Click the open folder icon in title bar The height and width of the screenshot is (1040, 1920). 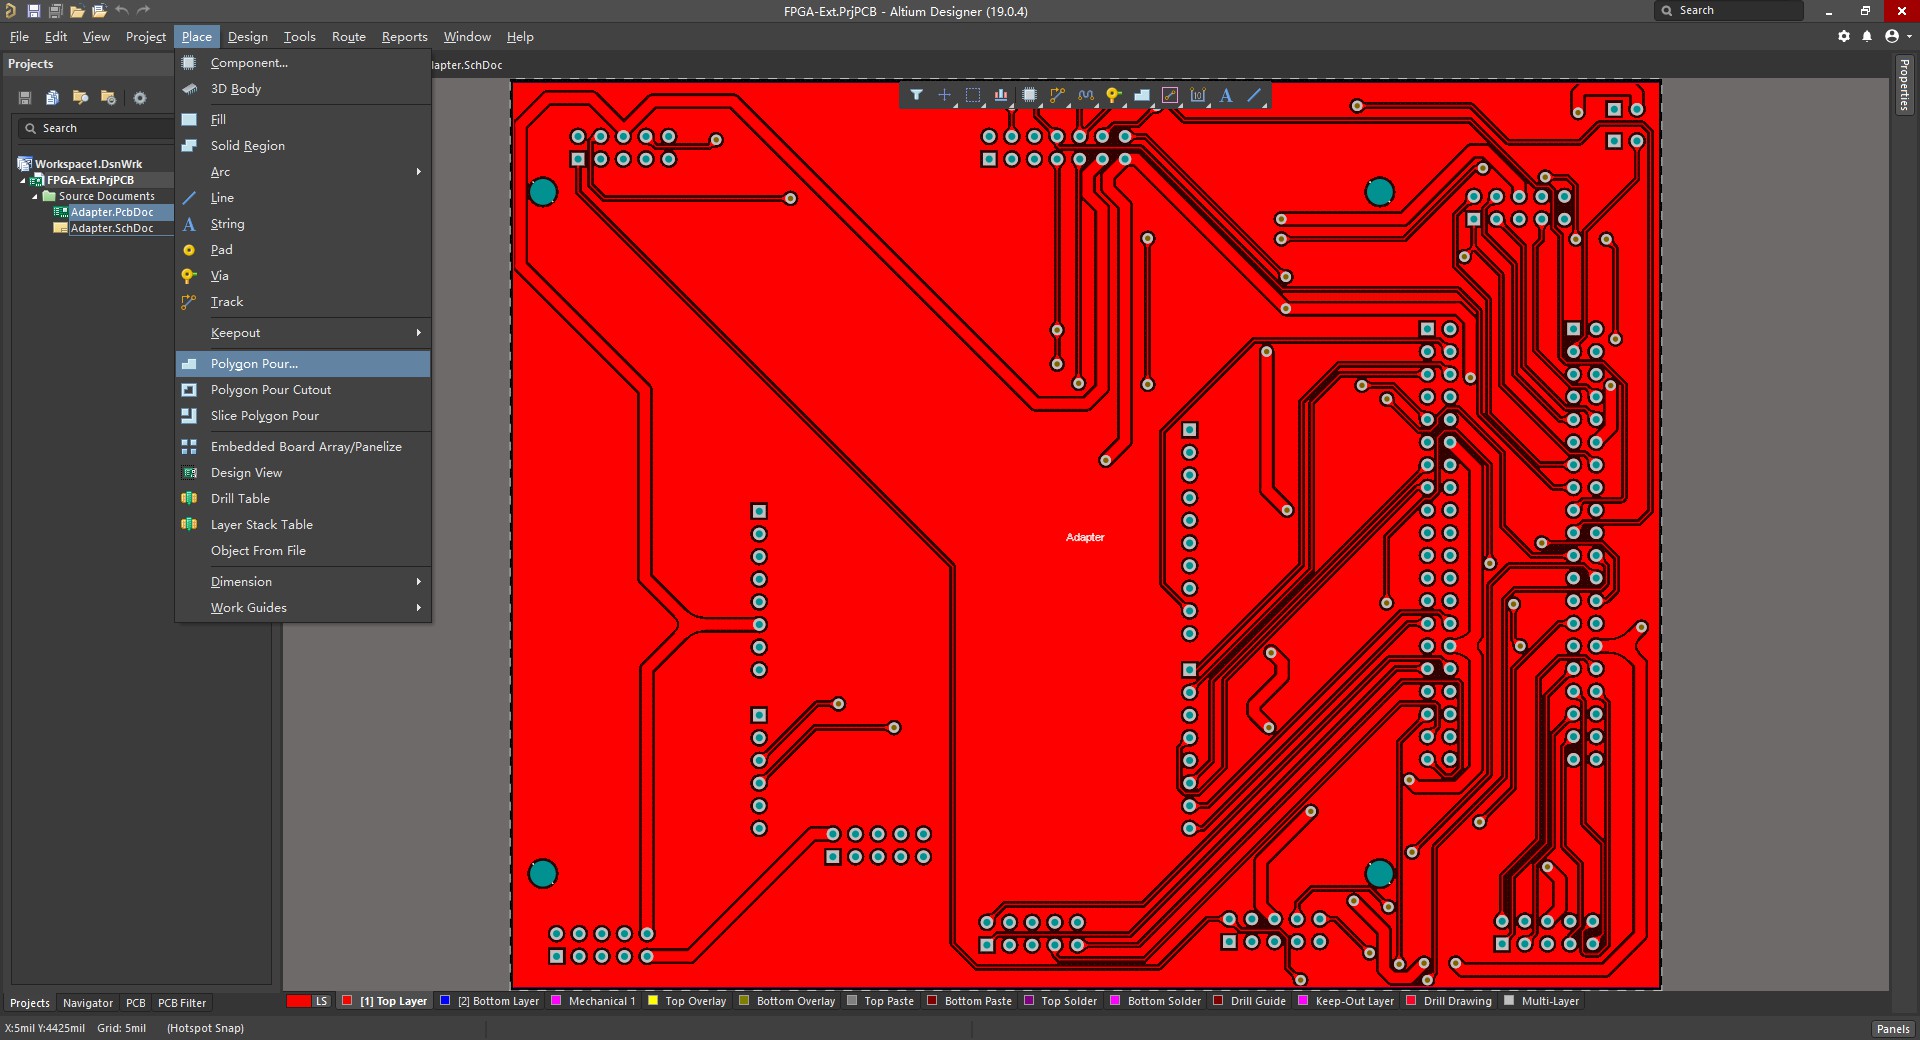click(77, 11)
